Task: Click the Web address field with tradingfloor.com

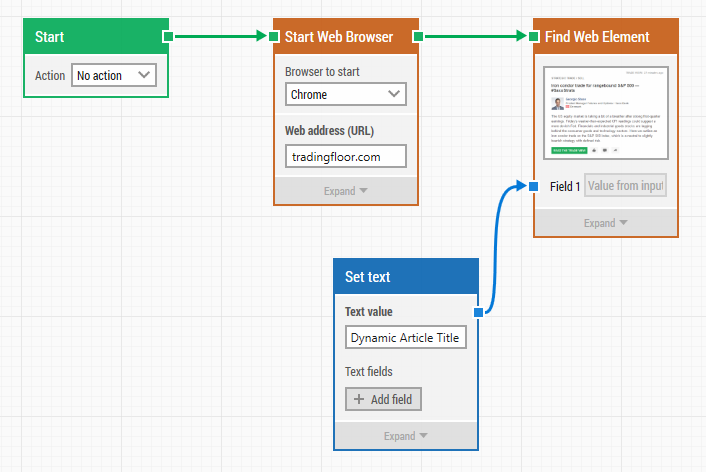Action: 345,156
